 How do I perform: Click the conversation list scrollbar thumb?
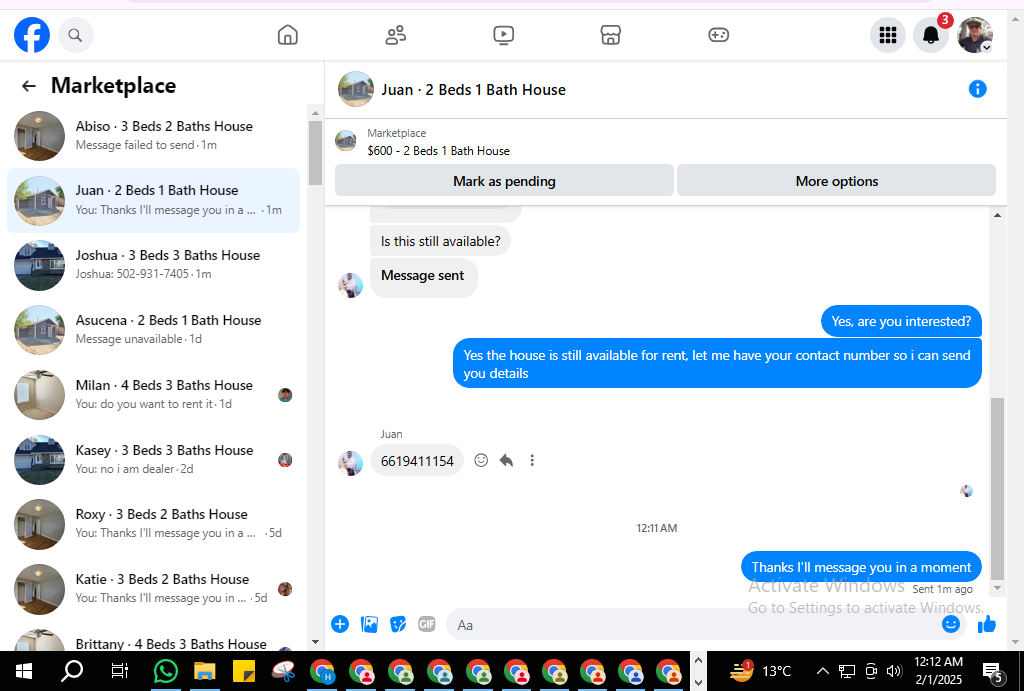[x=315, y=153]
